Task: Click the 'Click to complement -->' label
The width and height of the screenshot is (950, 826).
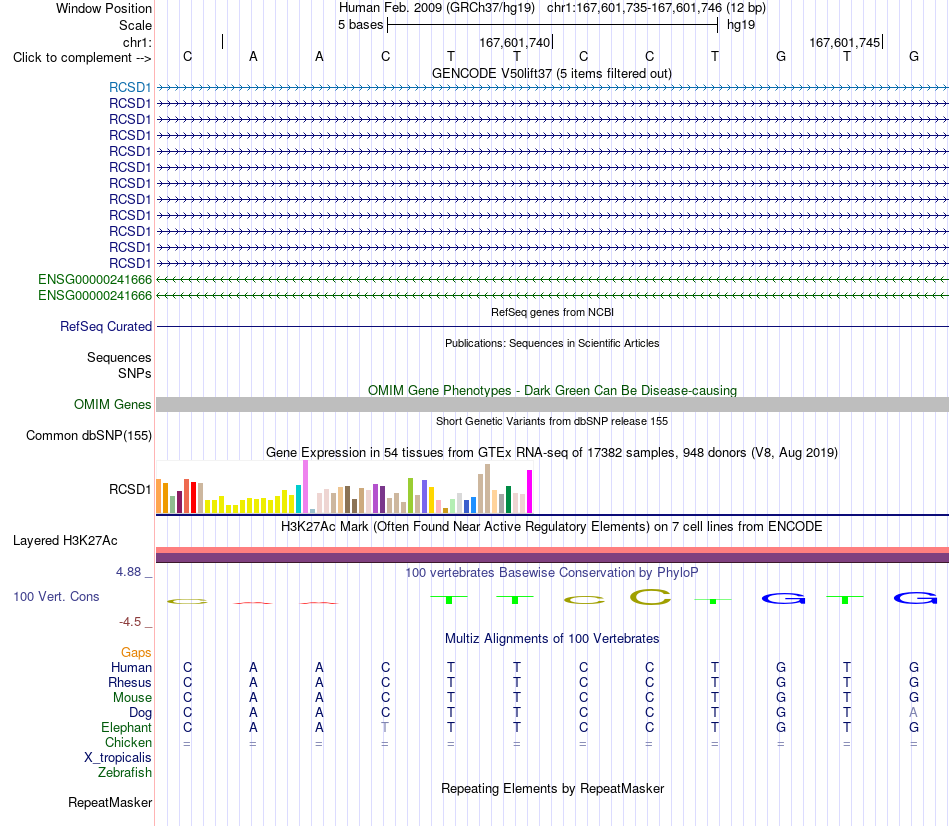Action: [82, 58]
